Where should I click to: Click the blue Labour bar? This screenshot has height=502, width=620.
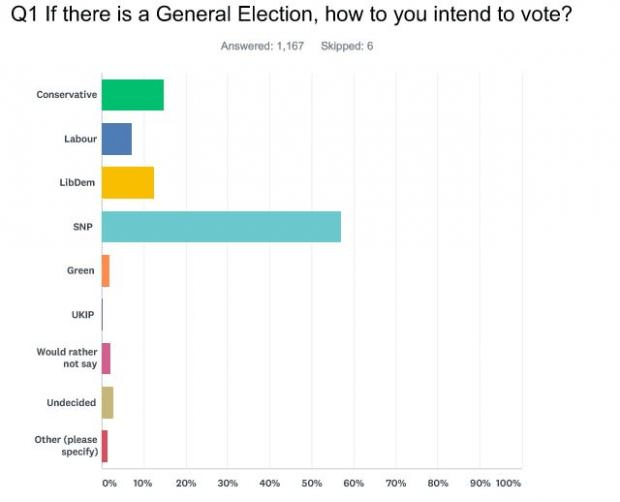point(117,139)
